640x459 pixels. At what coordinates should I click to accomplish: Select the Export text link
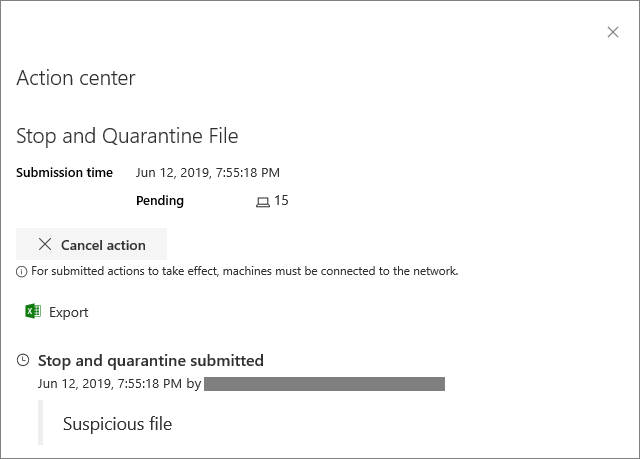click(69, 312)
